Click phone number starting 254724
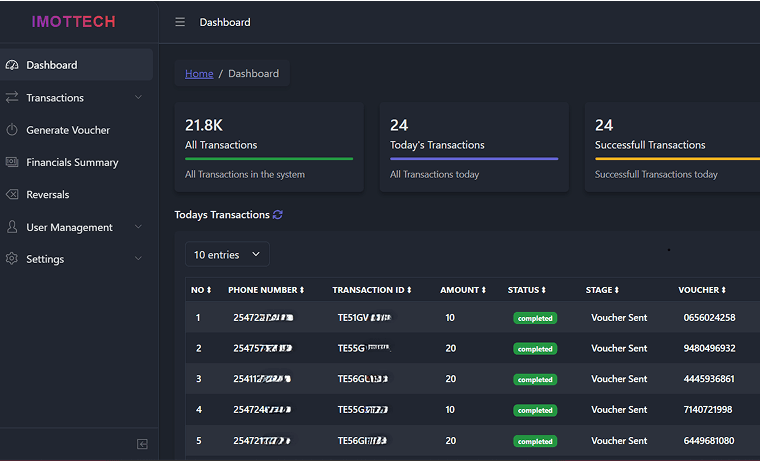Screen dimensions: 760x461 coord(262,410)
